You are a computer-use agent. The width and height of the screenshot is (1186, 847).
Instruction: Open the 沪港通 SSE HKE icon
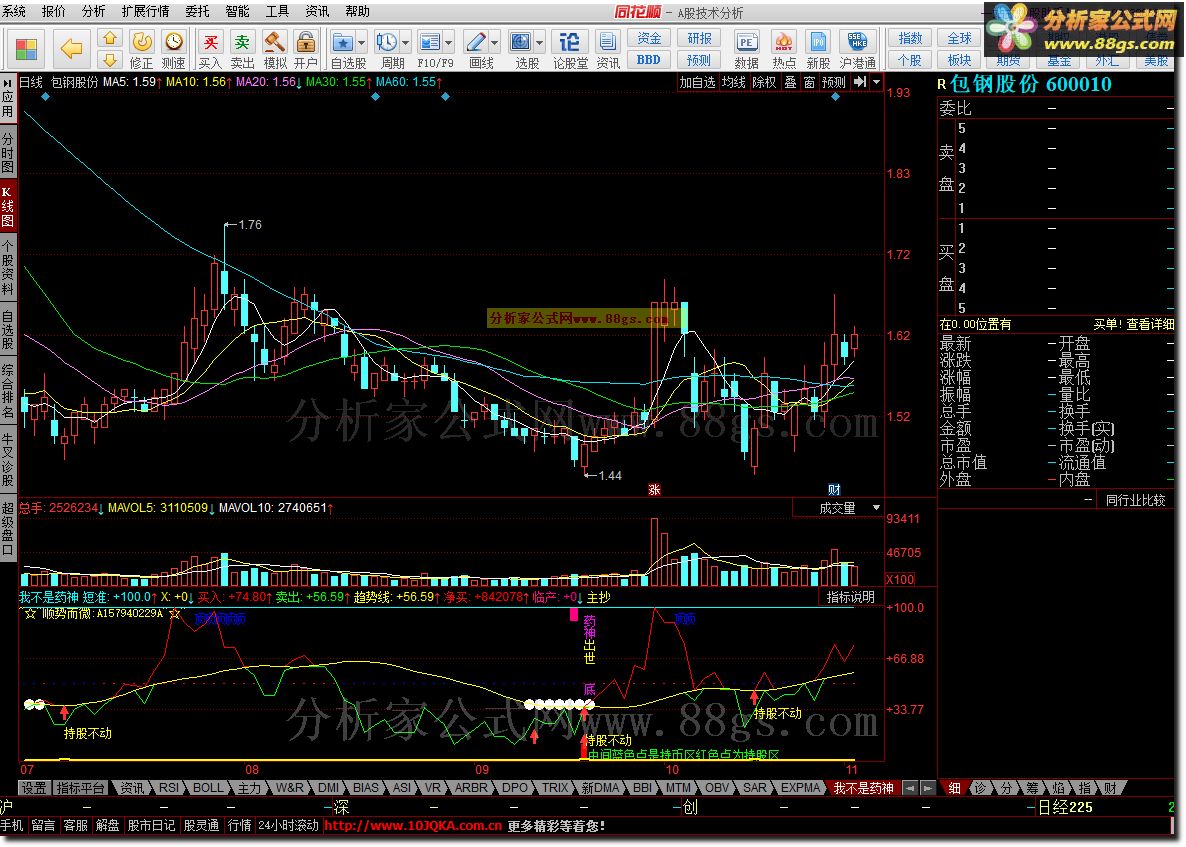tap(857, 49)
